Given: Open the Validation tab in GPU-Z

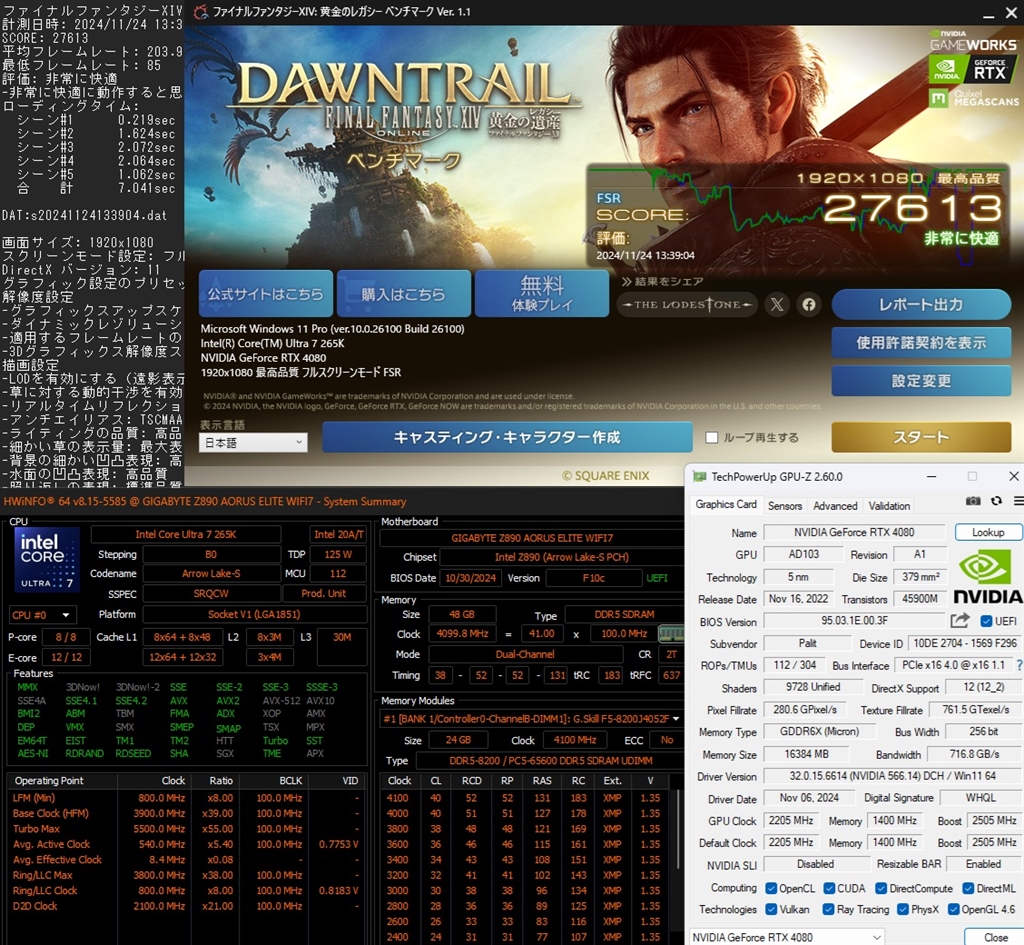Looking at the screenshot, I should point(889,505).
